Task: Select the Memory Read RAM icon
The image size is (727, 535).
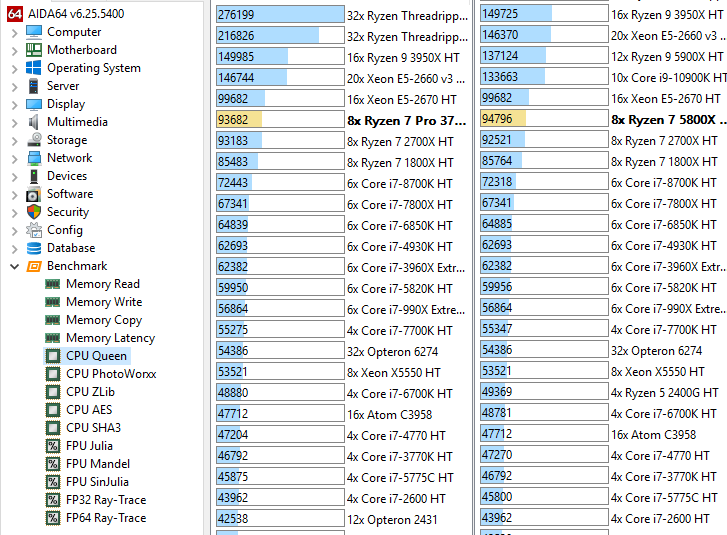Action: pyautogui.click(x=53, y=284)
